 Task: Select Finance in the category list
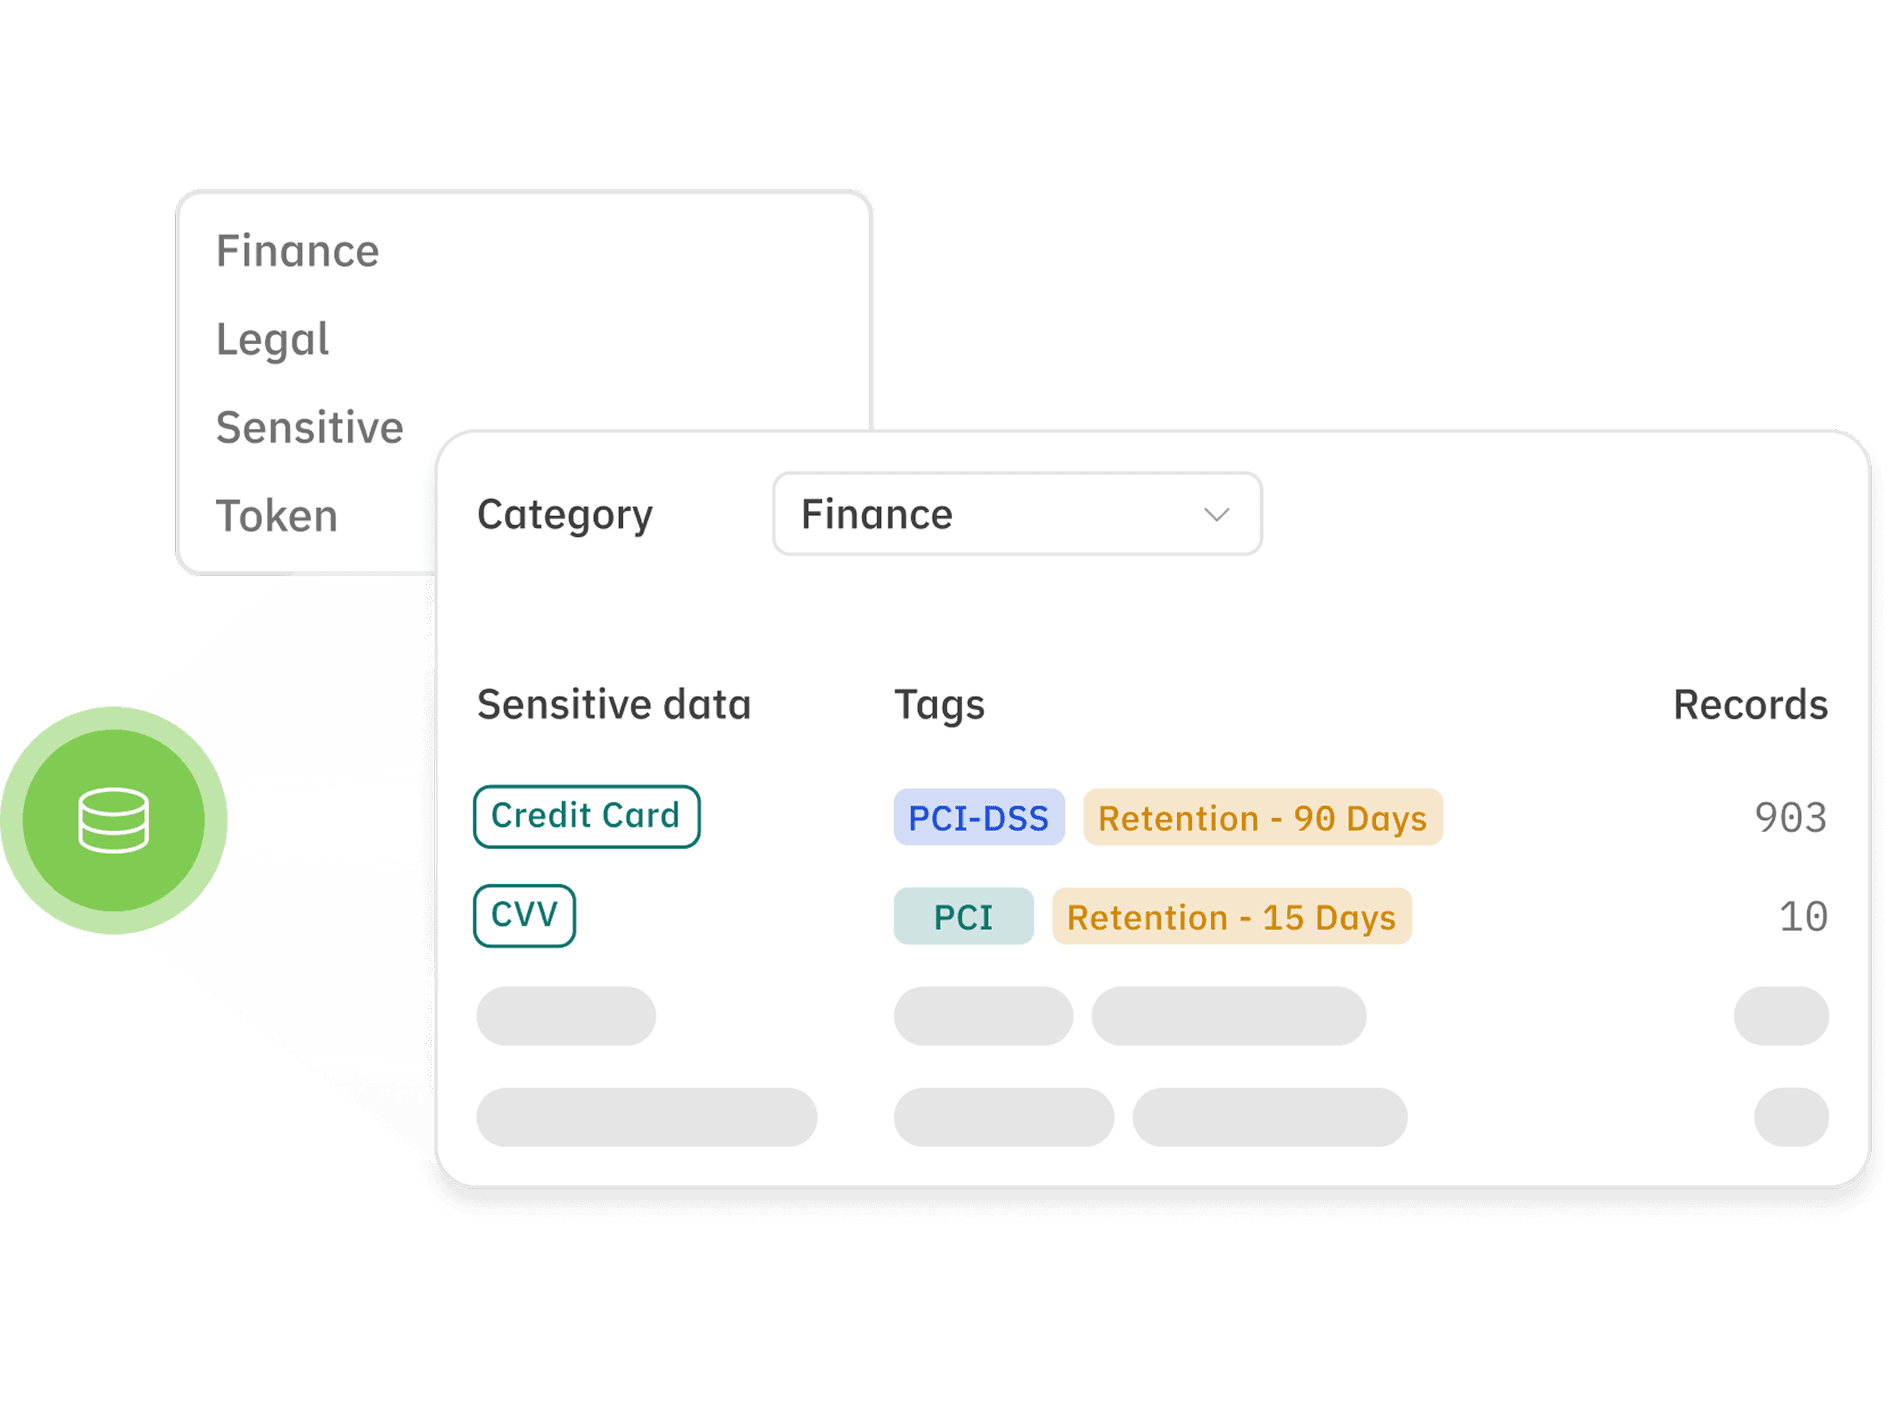298,251
